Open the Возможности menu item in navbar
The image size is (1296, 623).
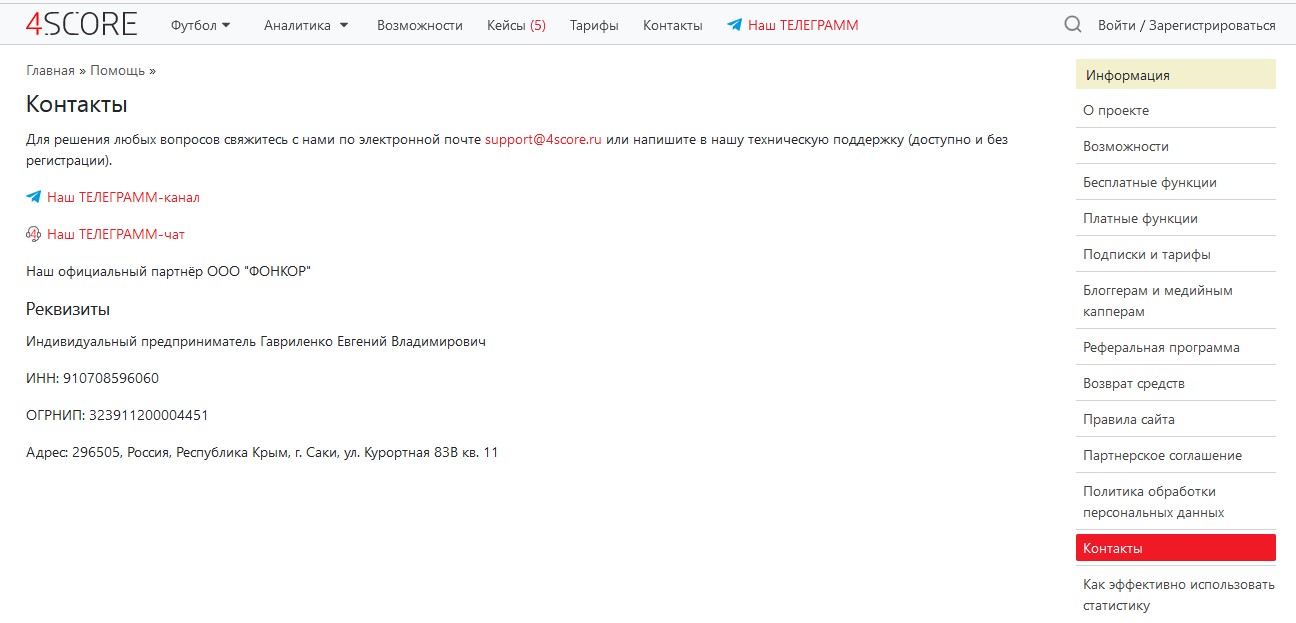(x=419, y=25)
